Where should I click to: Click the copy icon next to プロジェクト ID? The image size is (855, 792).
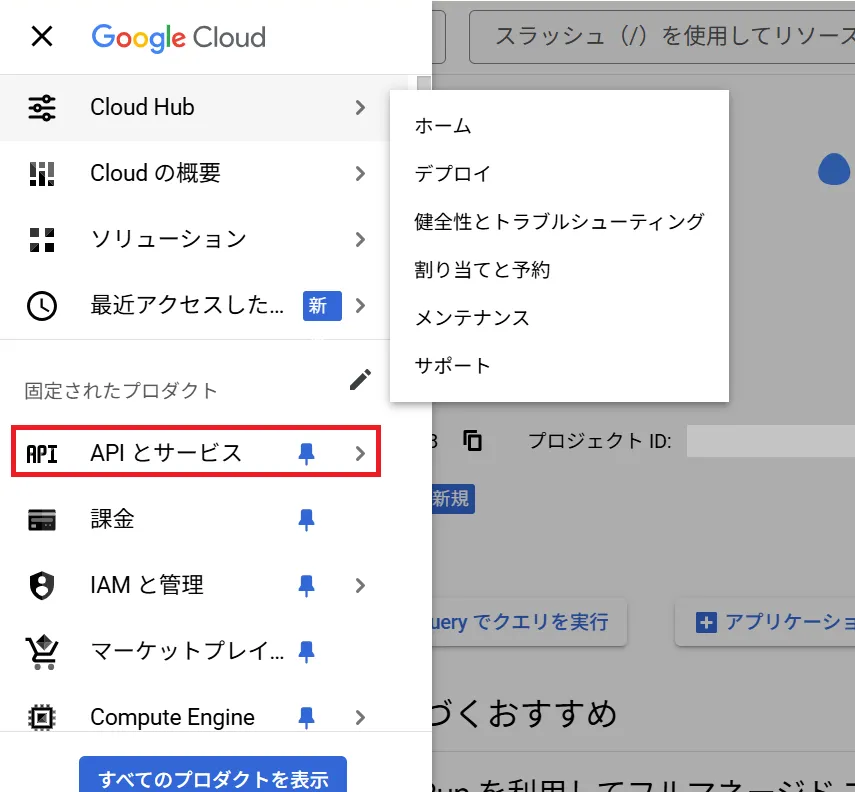point(472,440)
